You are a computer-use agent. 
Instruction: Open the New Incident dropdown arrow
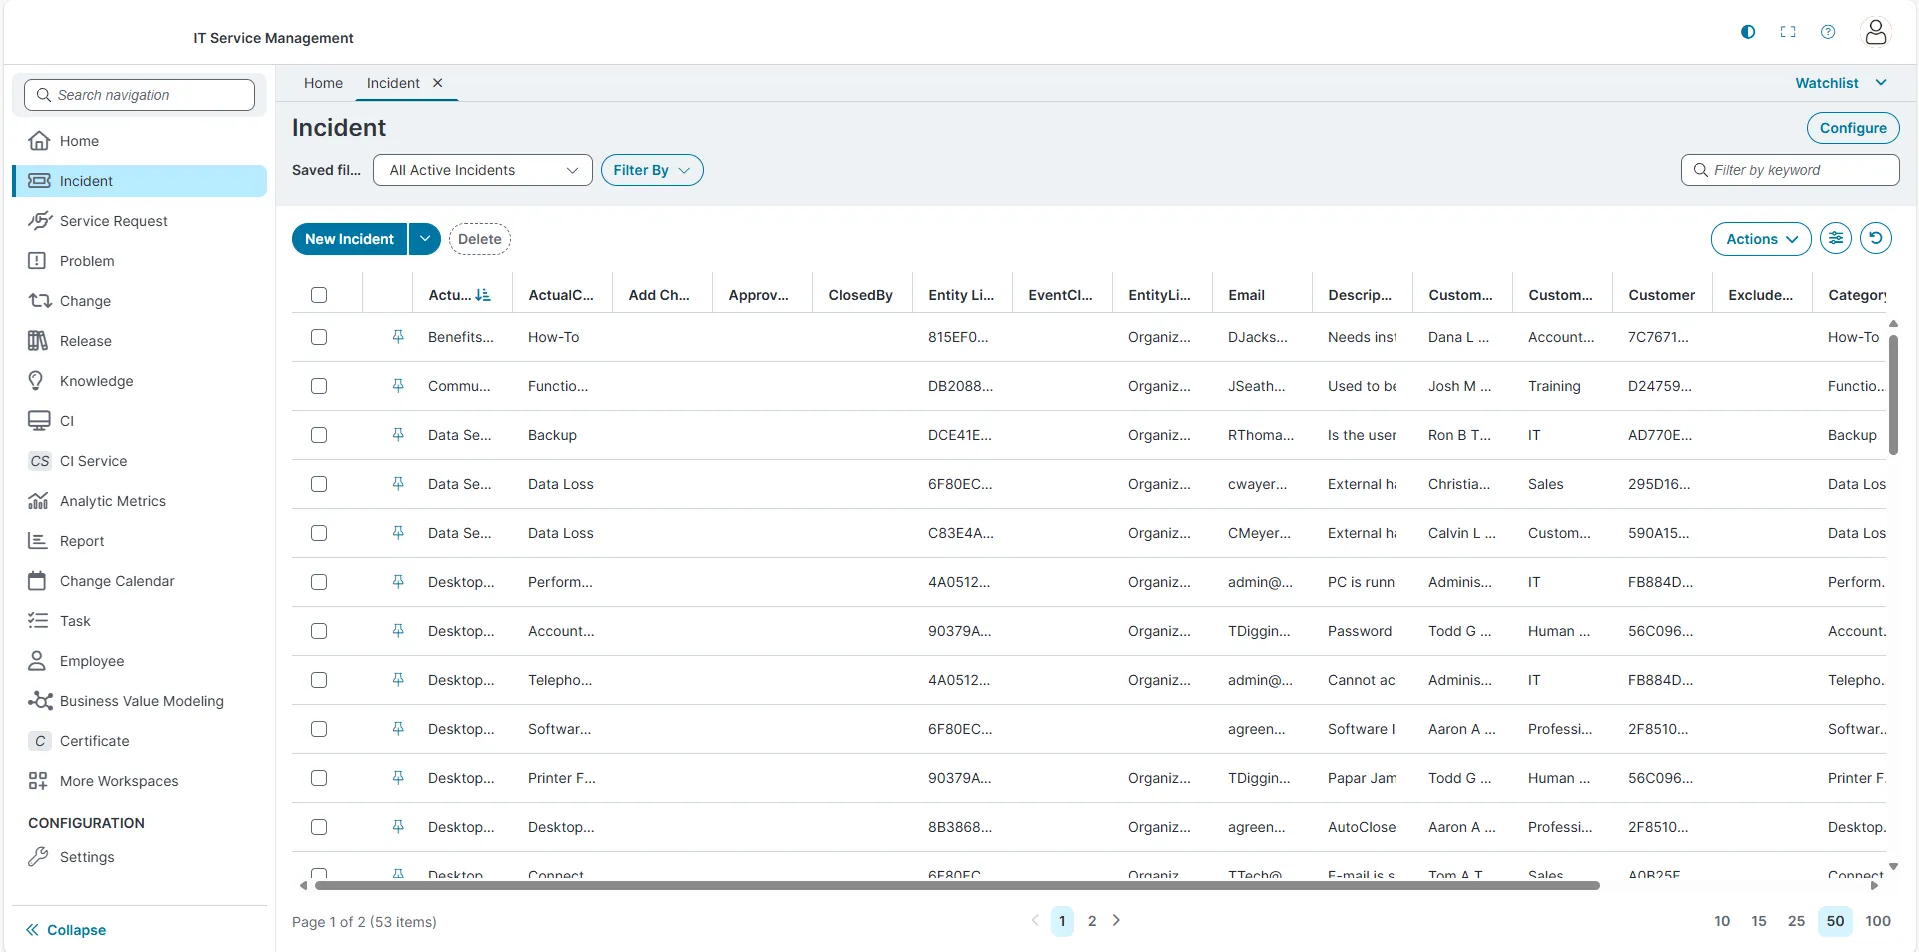tap(425, 239)
